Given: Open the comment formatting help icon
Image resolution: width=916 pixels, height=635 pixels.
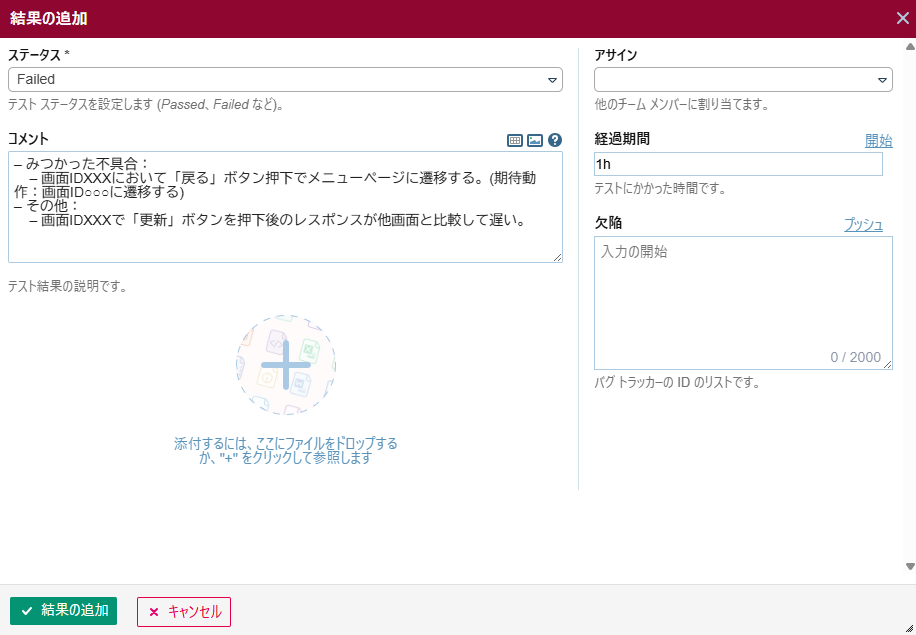Looking at the screenshot, I should coord(555,141).
